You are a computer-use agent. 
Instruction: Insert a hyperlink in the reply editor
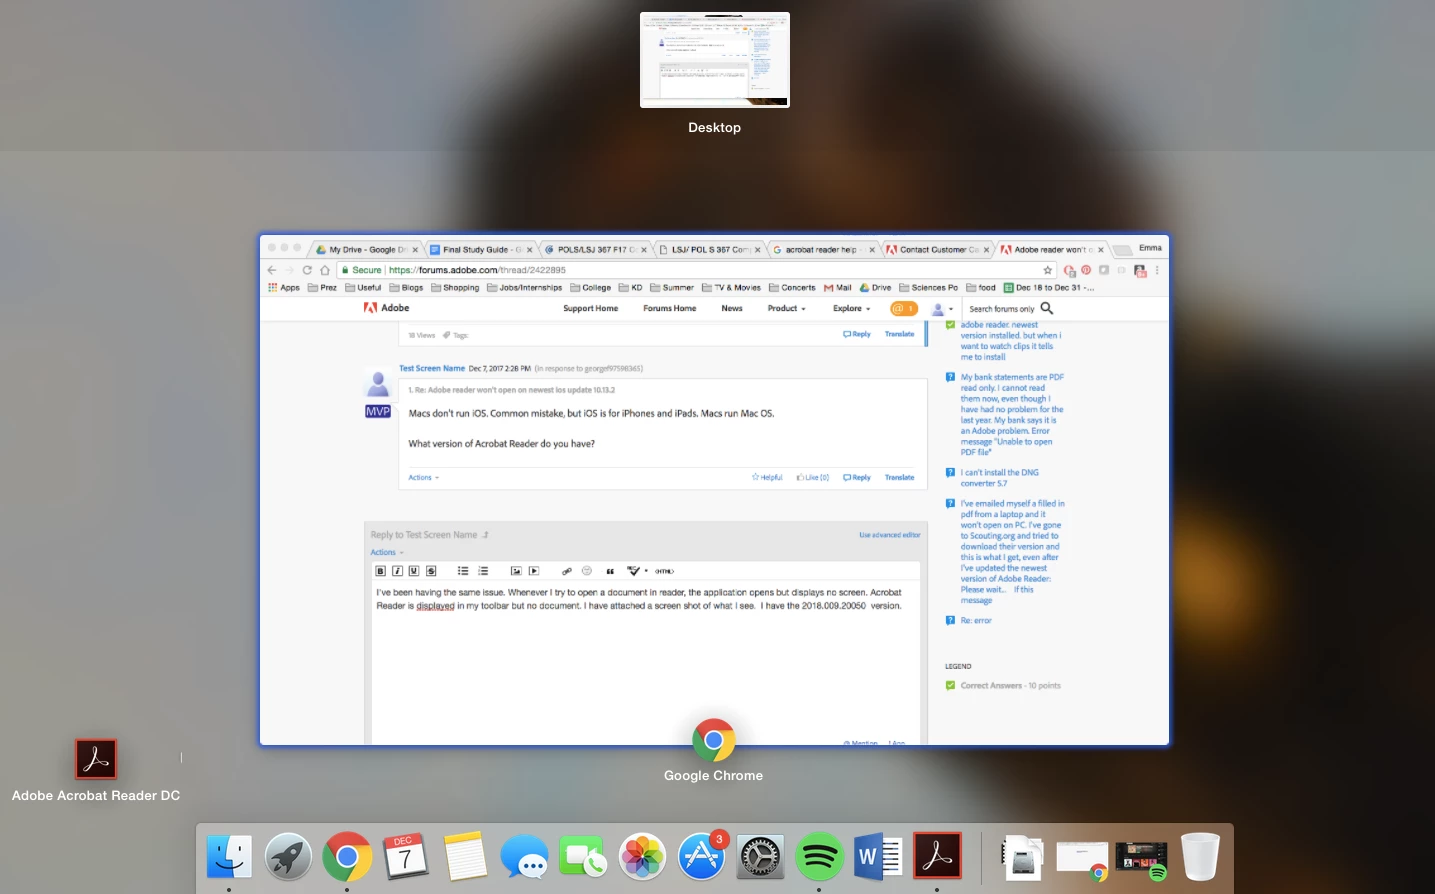point(567,571)
